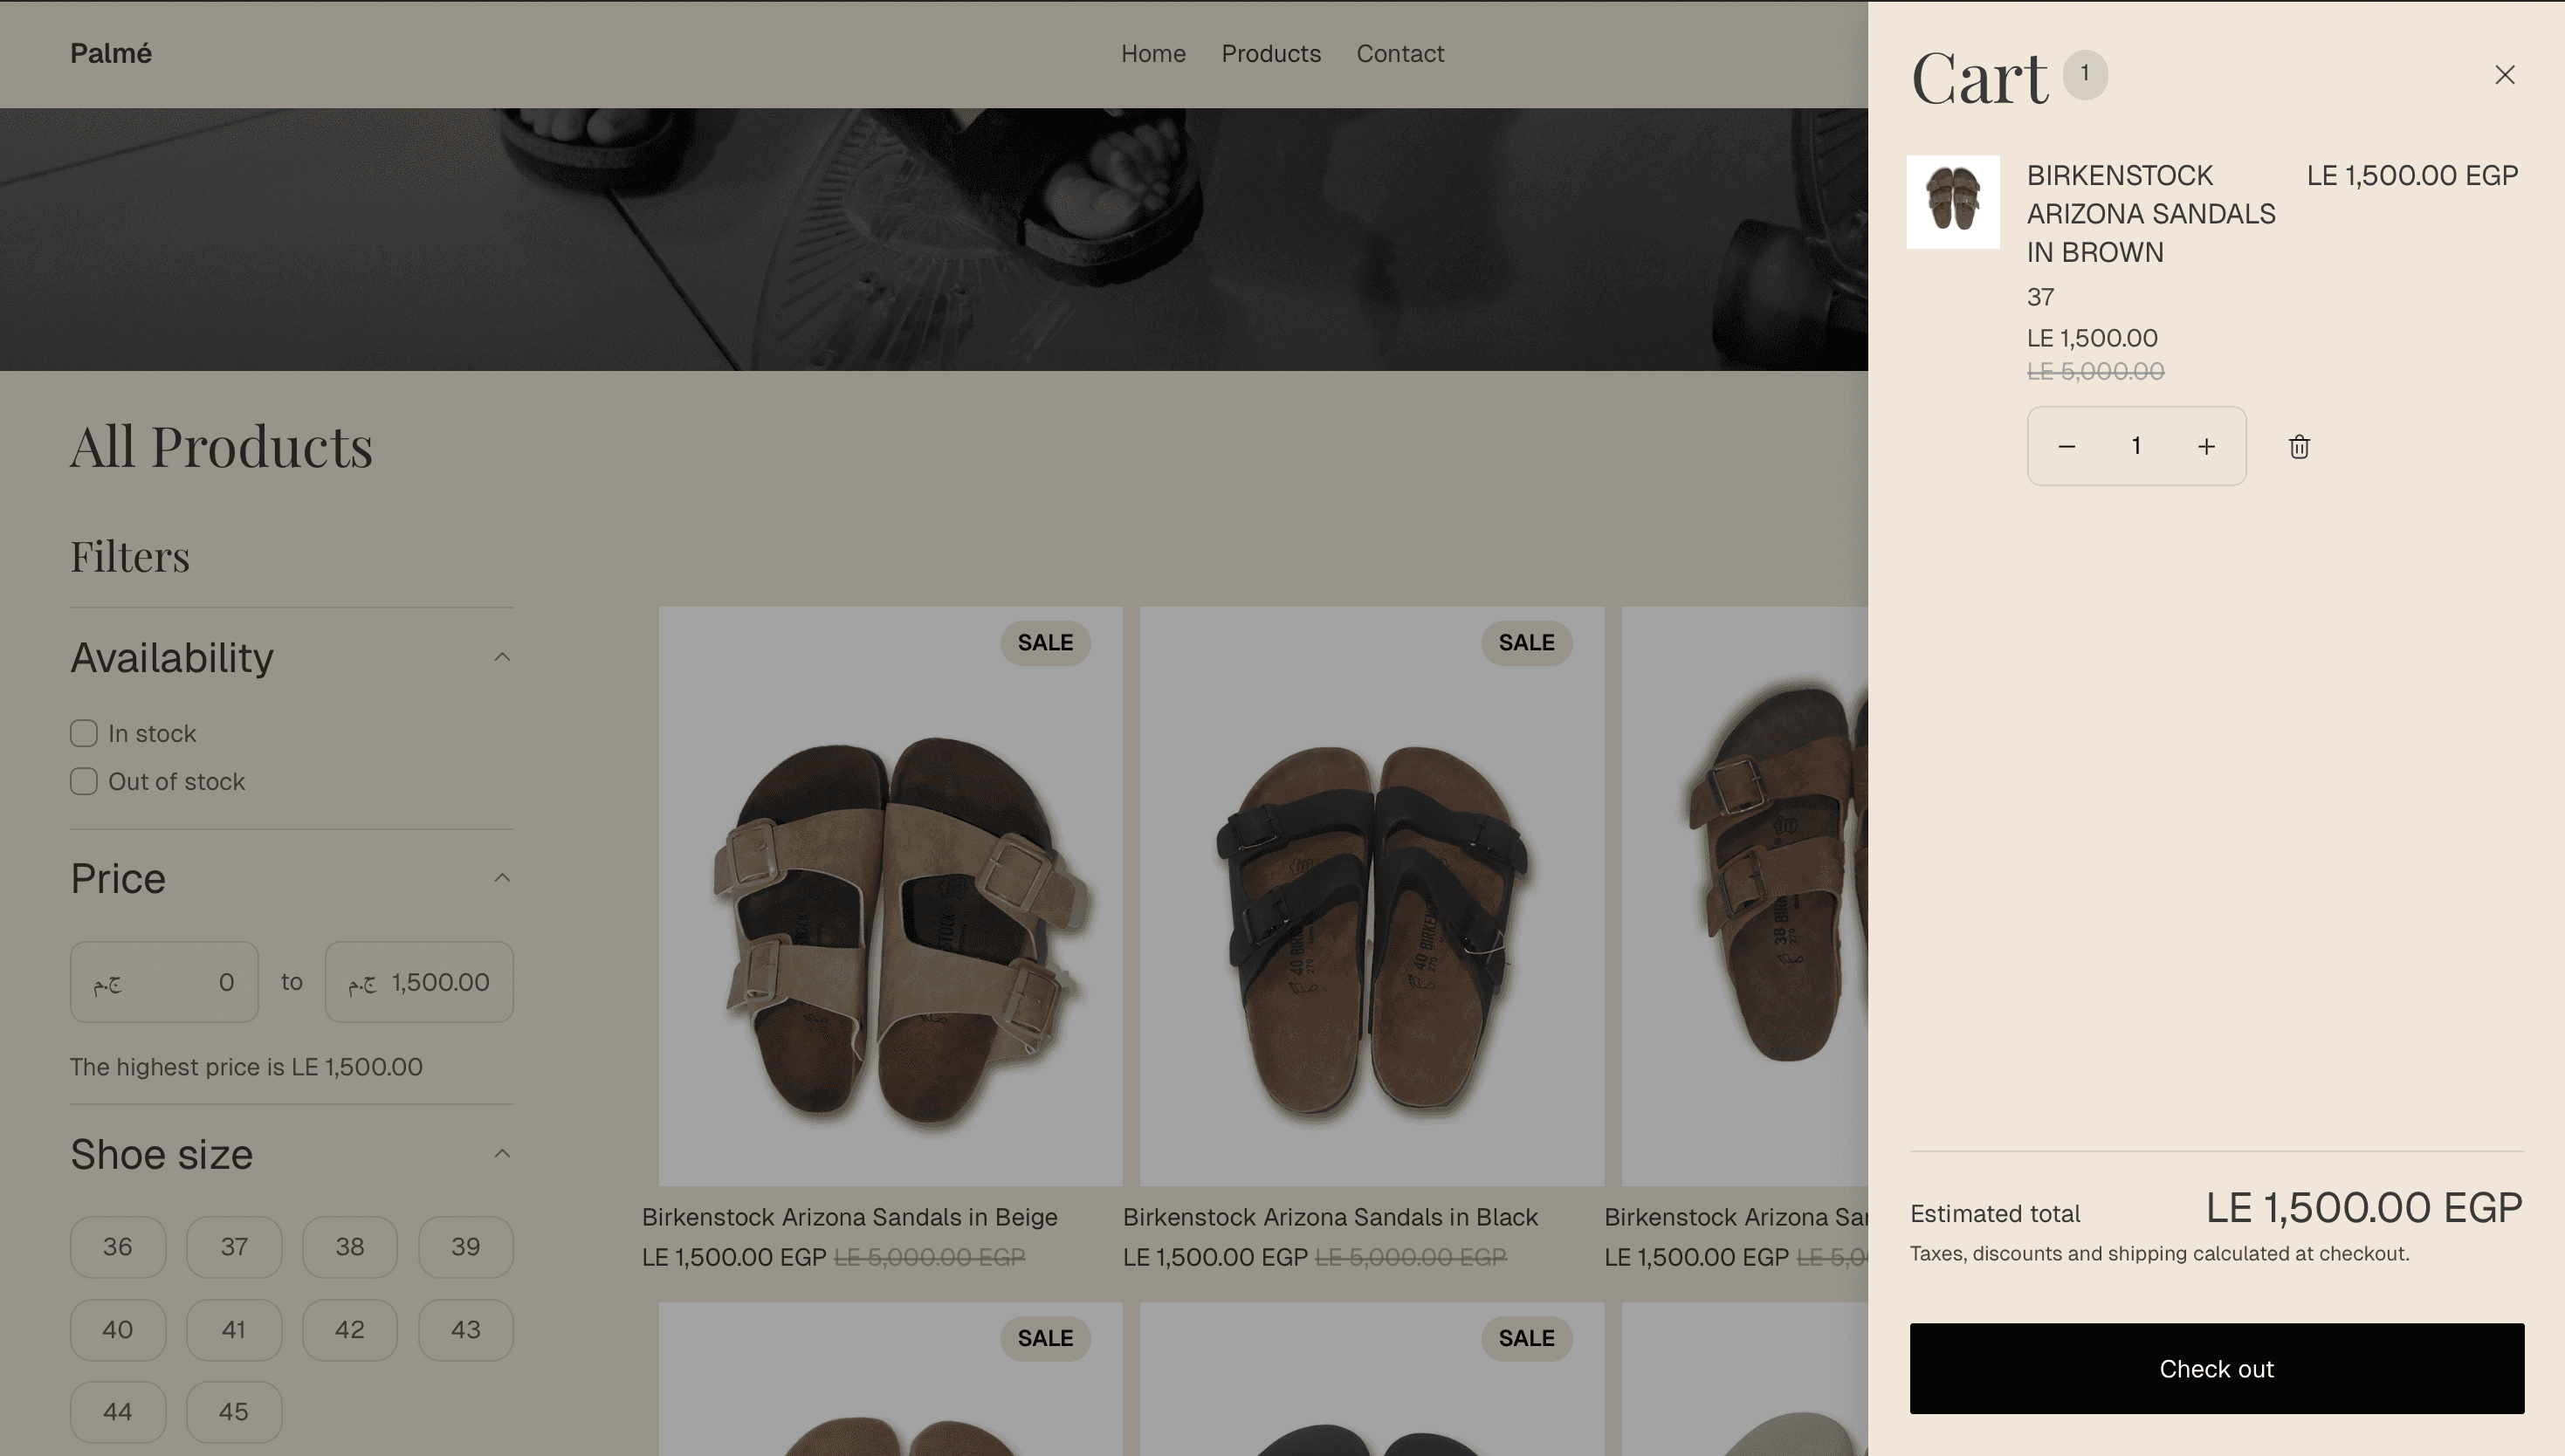
Task: Enable the In stock filter
Action: [83, 732]
